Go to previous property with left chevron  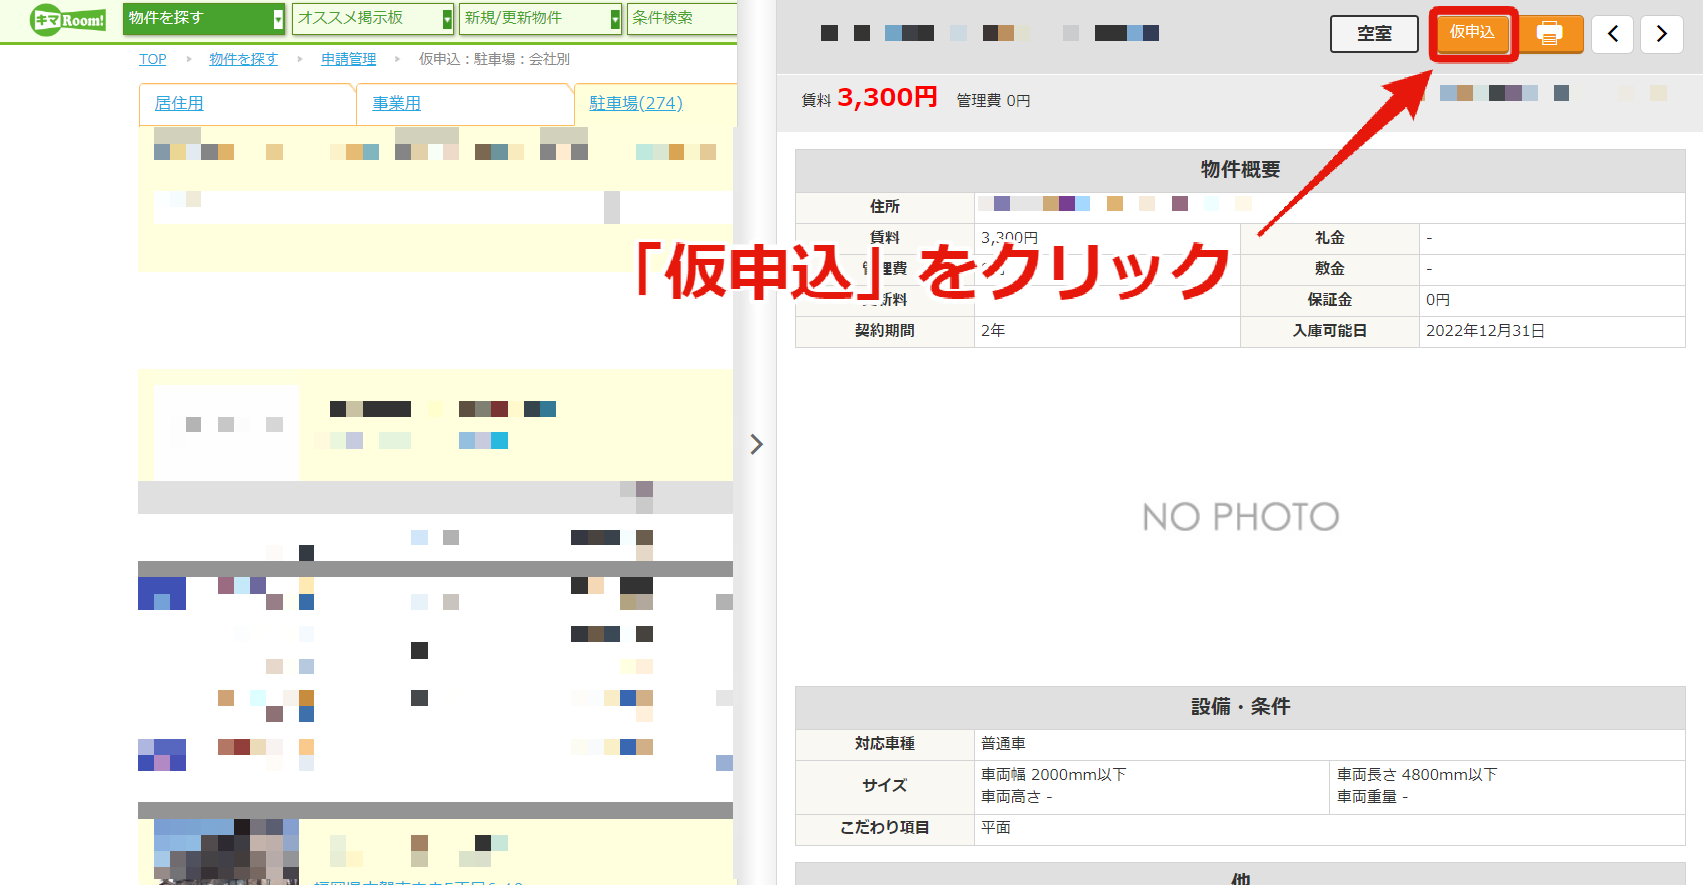[x=1613, y=34]
